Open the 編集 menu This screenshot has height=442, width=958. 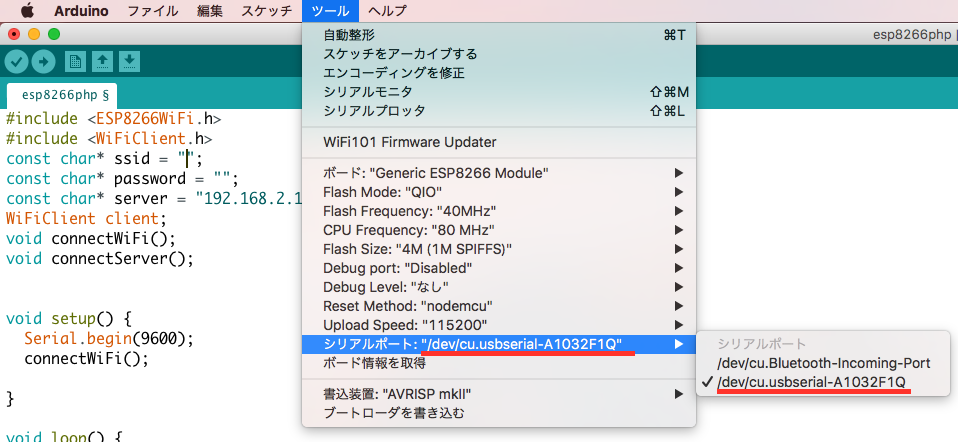tap(210, 11)
